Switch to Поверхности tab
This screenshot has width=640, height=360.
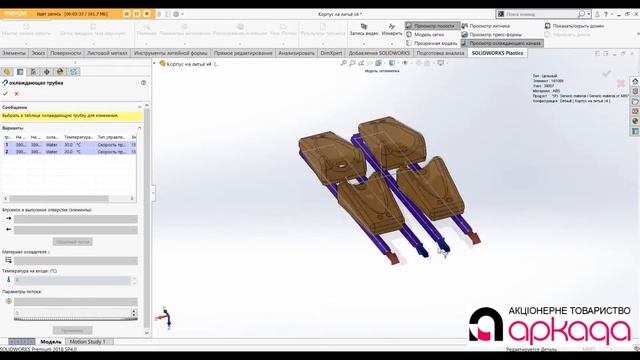(x=66, y=53)
